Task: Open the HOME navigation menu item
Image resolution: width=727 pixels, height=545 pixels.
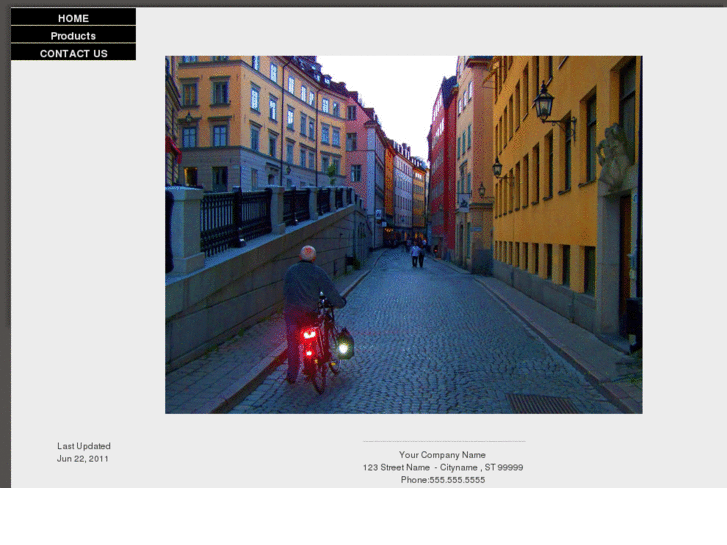Action: point(73,18)
